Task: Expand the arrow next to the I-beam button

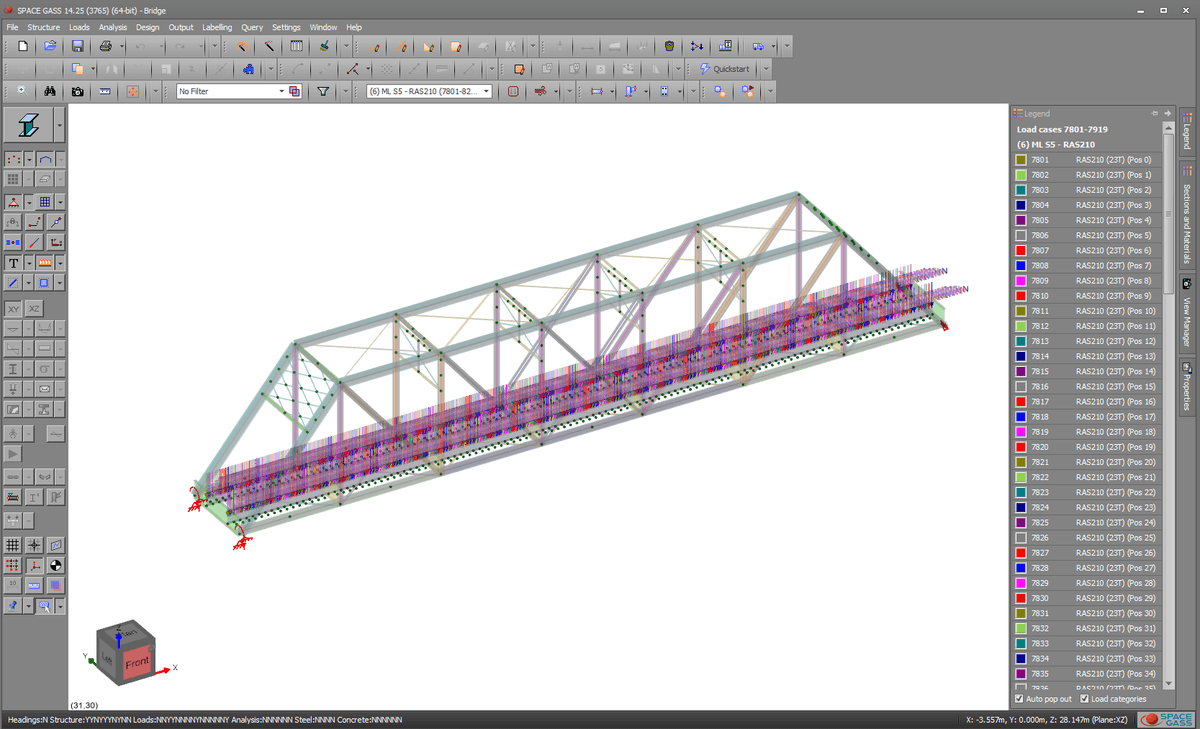Action: (60, 125)
